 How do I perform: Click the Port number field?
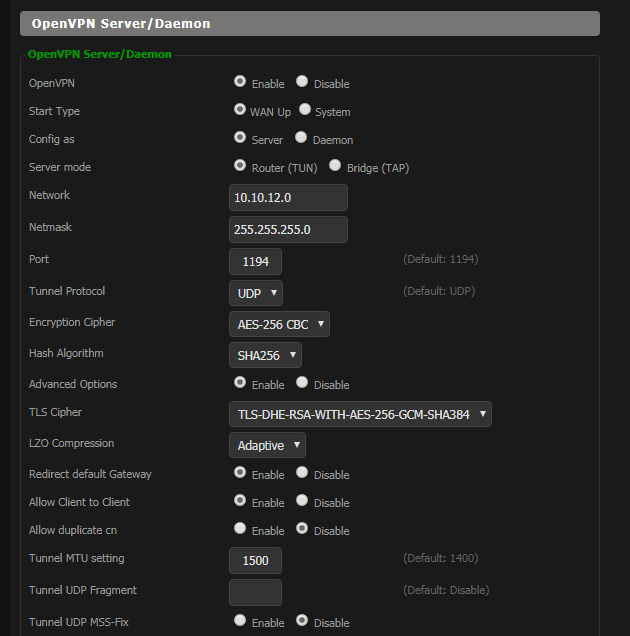coord(256,262)
